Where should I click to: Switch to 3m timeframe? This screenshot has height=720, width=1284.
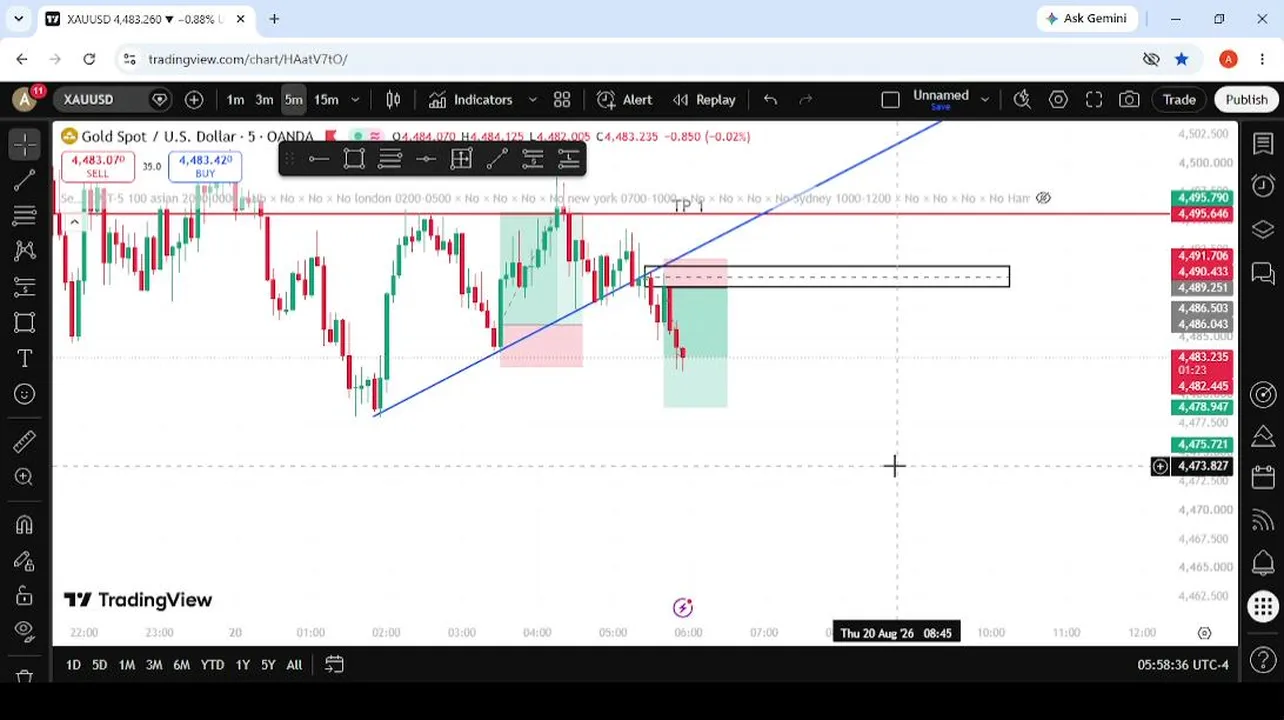coord(264,99)
